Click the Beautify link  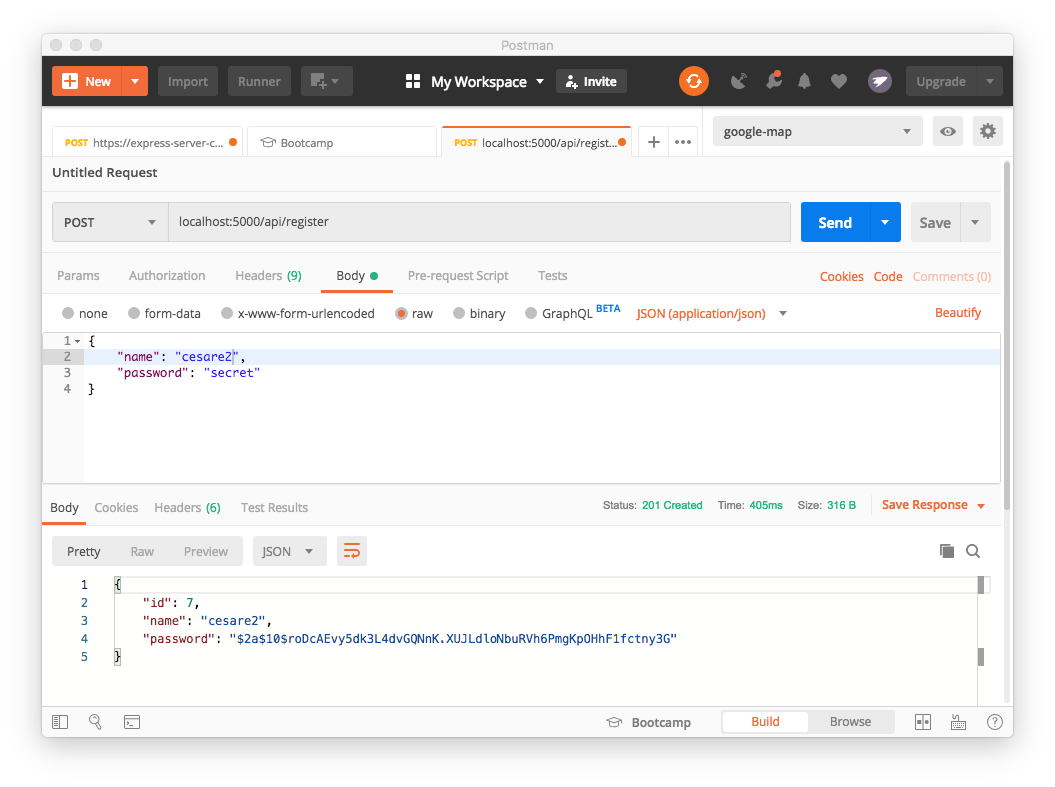coord(958,313)
